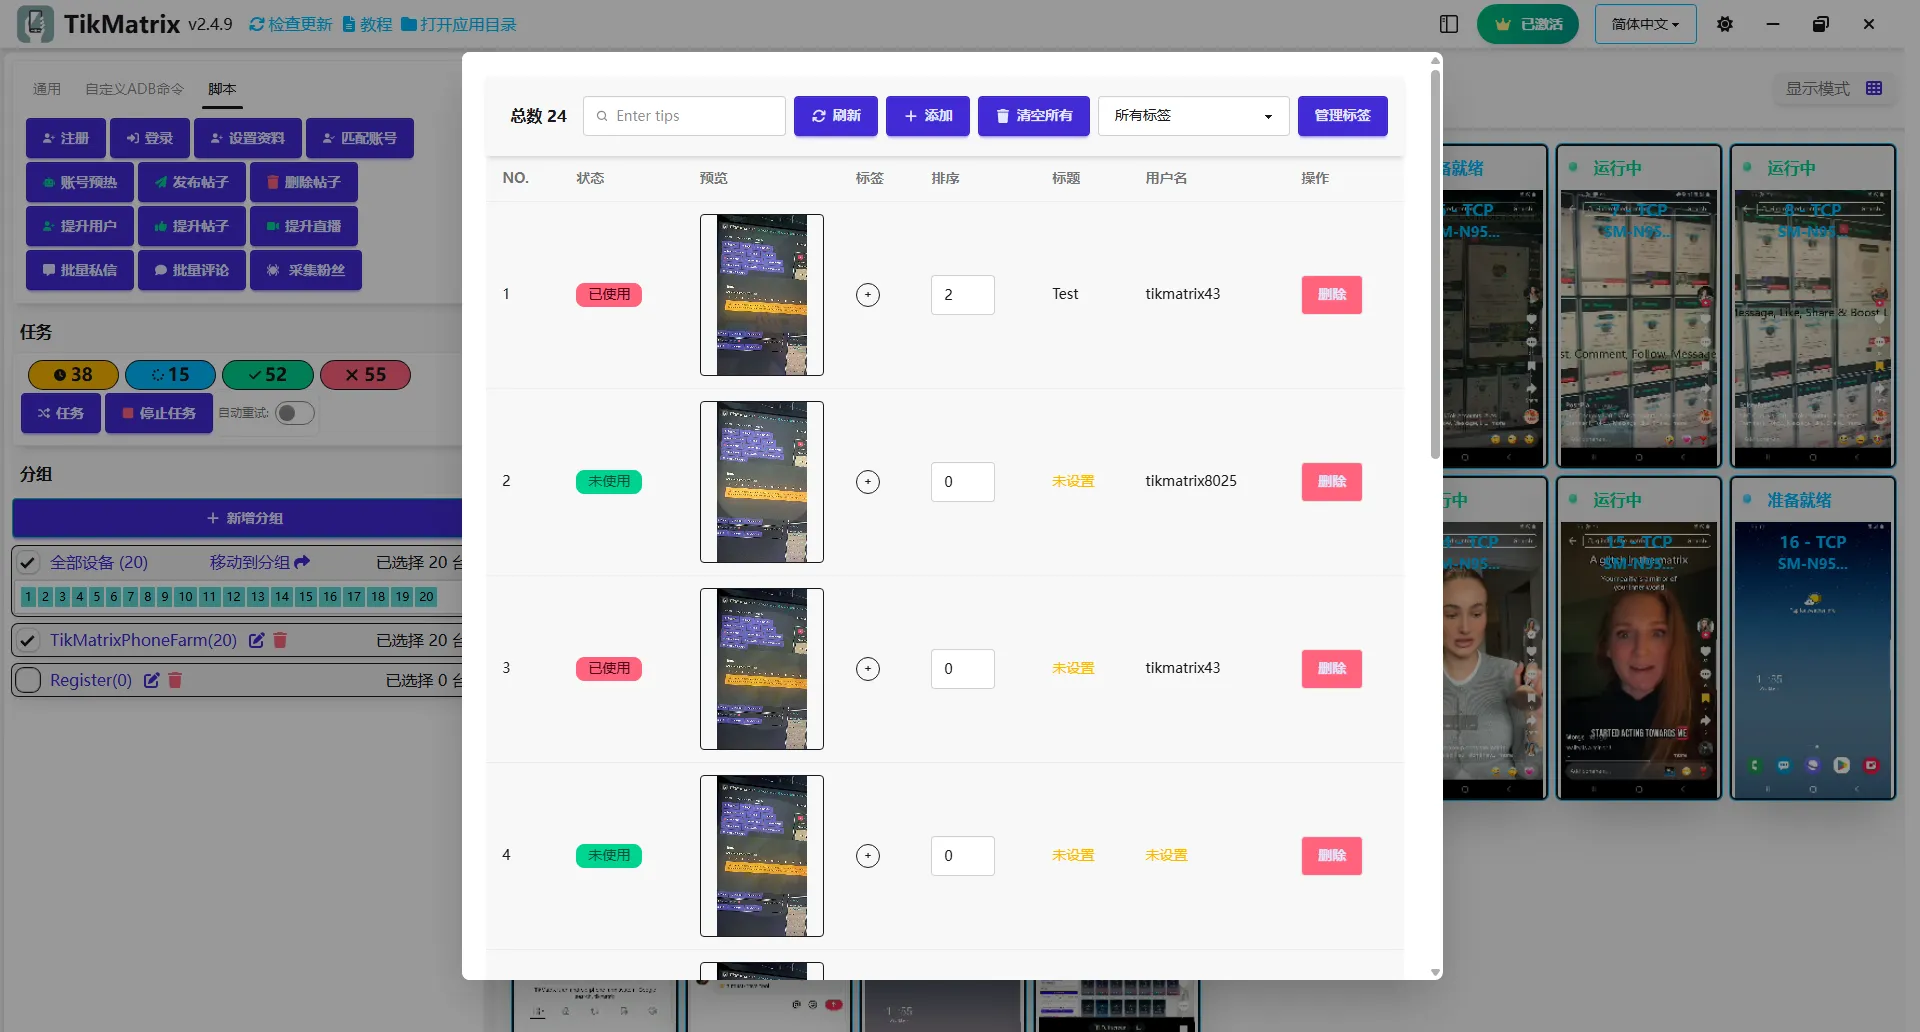
Task: Click the add-tag plus icon in row 3
Action: coord(868,669)
